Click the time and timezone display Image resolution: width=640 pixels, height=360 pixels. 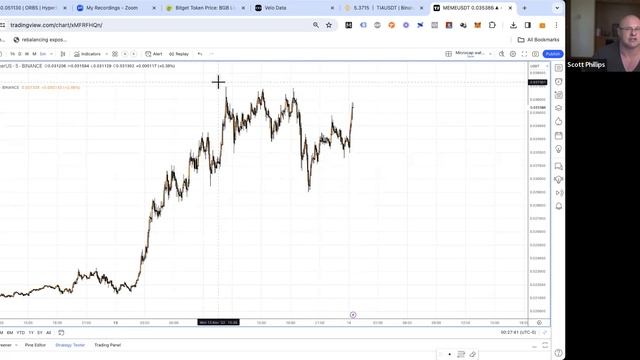[518, 333]
